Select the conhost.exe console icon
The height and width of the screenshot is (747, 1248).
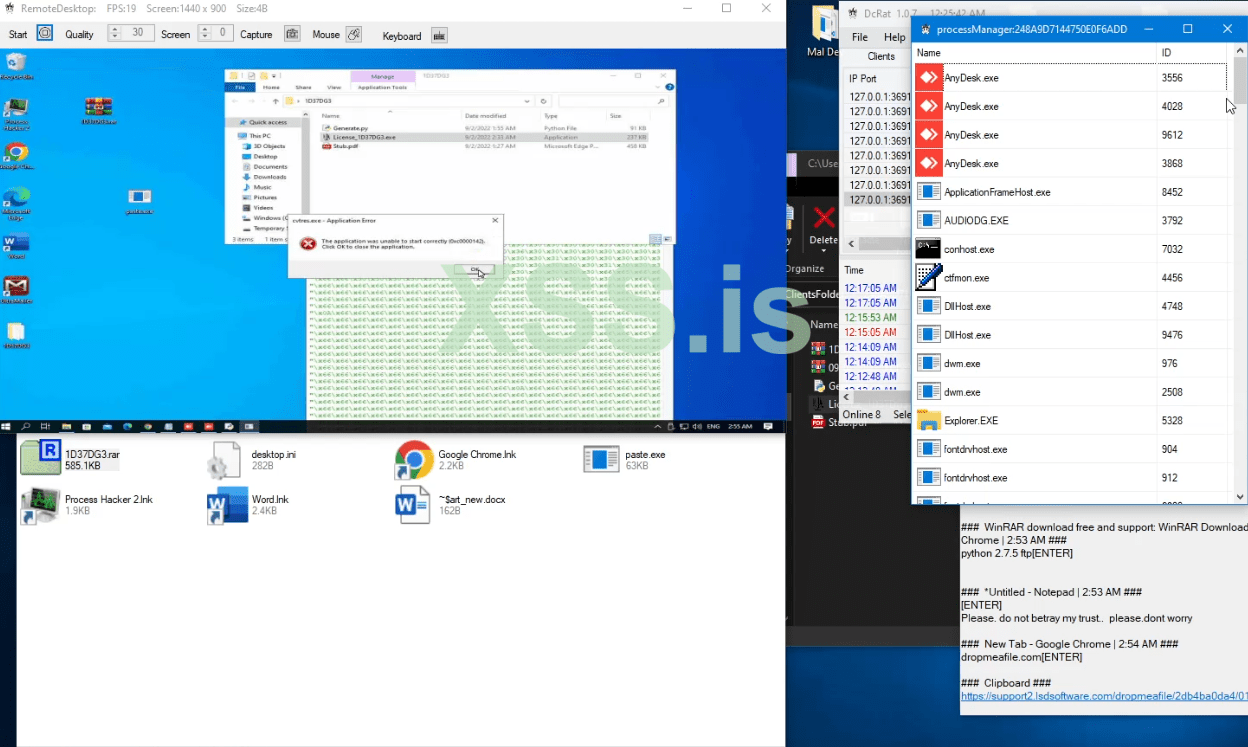(x=929, y=249)
